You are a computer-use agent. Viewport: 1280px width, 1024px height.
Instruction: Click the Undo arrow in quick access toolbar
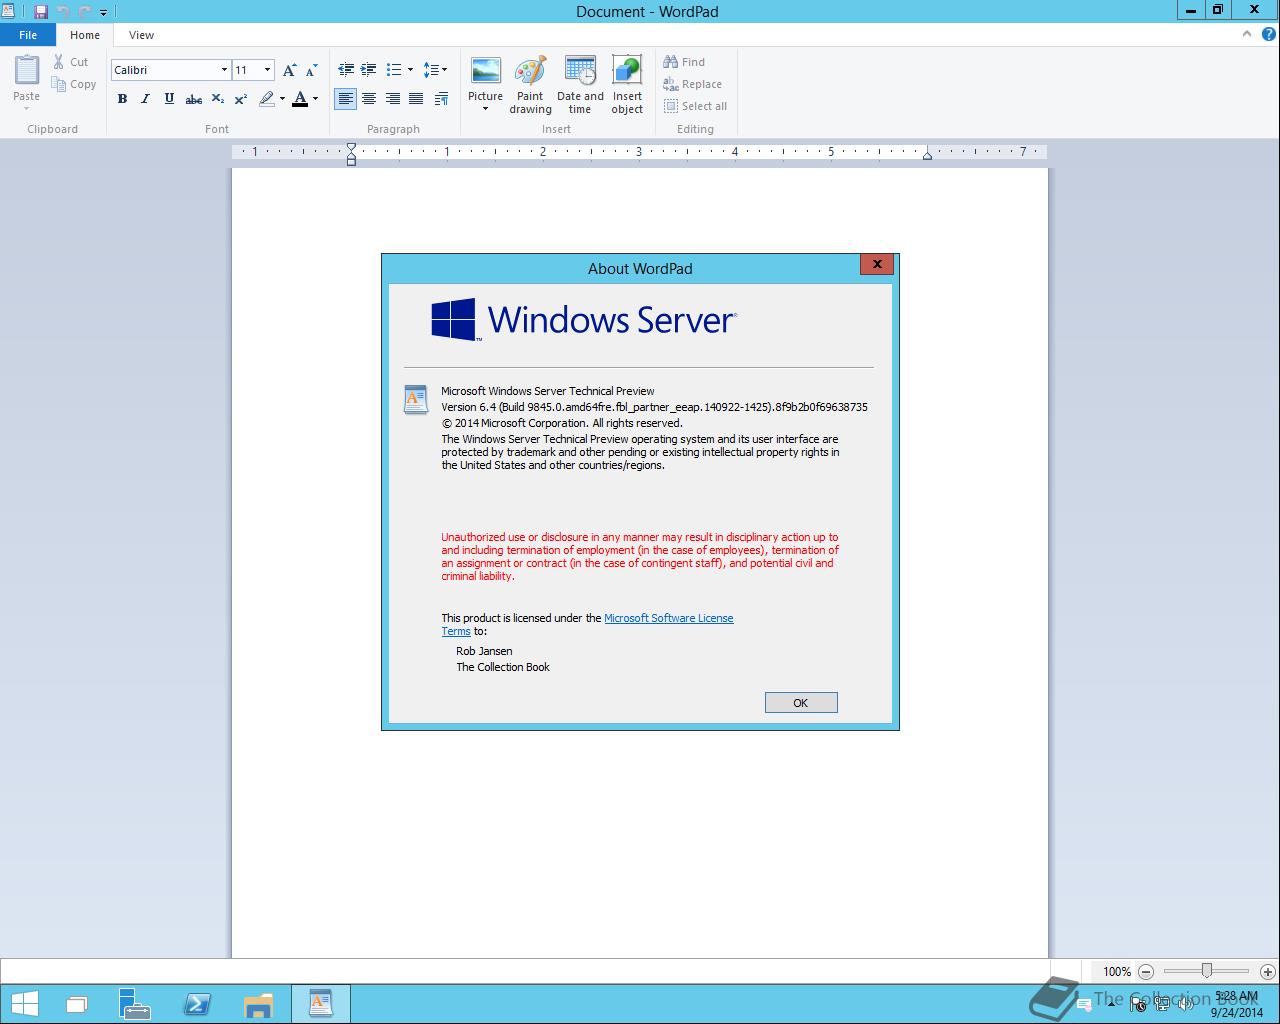pos(63,12)
